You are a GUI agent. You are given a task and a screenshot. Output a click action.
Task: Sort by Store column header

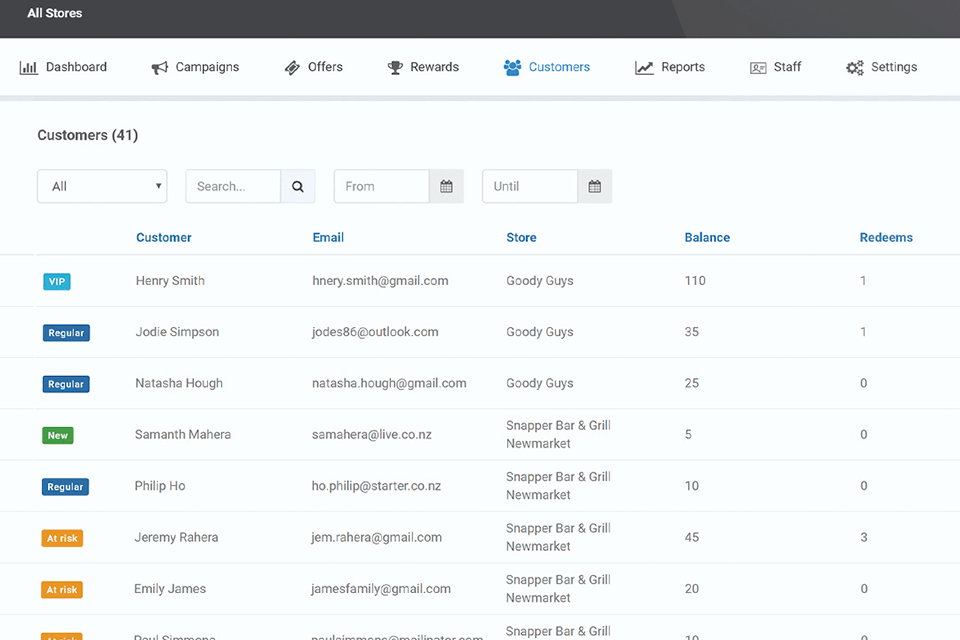[x=521, y=238]
